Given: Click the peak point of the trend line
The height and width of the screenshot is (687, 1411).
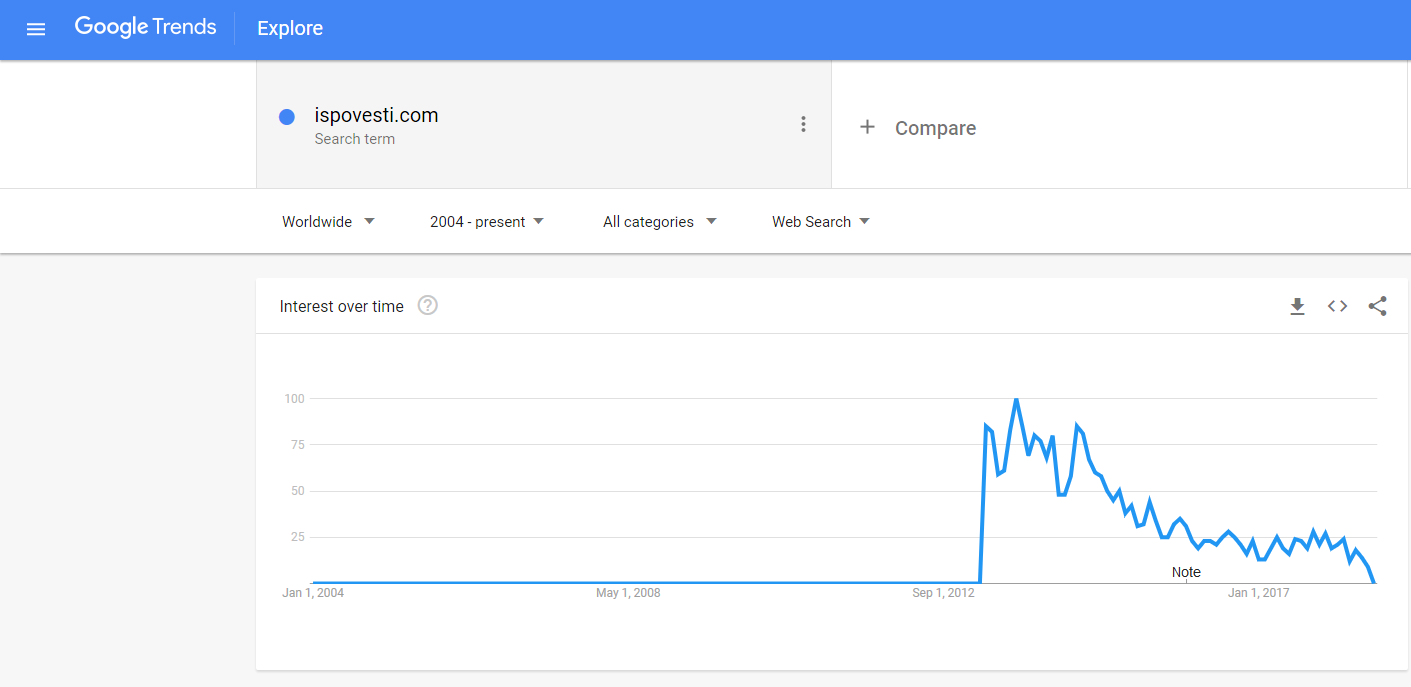Looking at the screenshot, I should click(x=1016, y=399).
